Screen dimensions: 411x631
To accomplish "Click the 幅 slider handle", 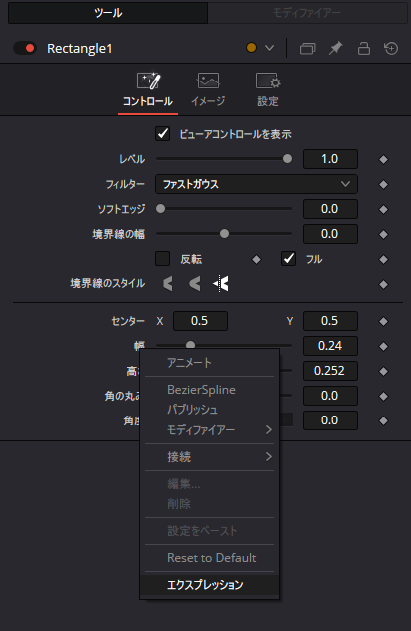I will 190,345.
